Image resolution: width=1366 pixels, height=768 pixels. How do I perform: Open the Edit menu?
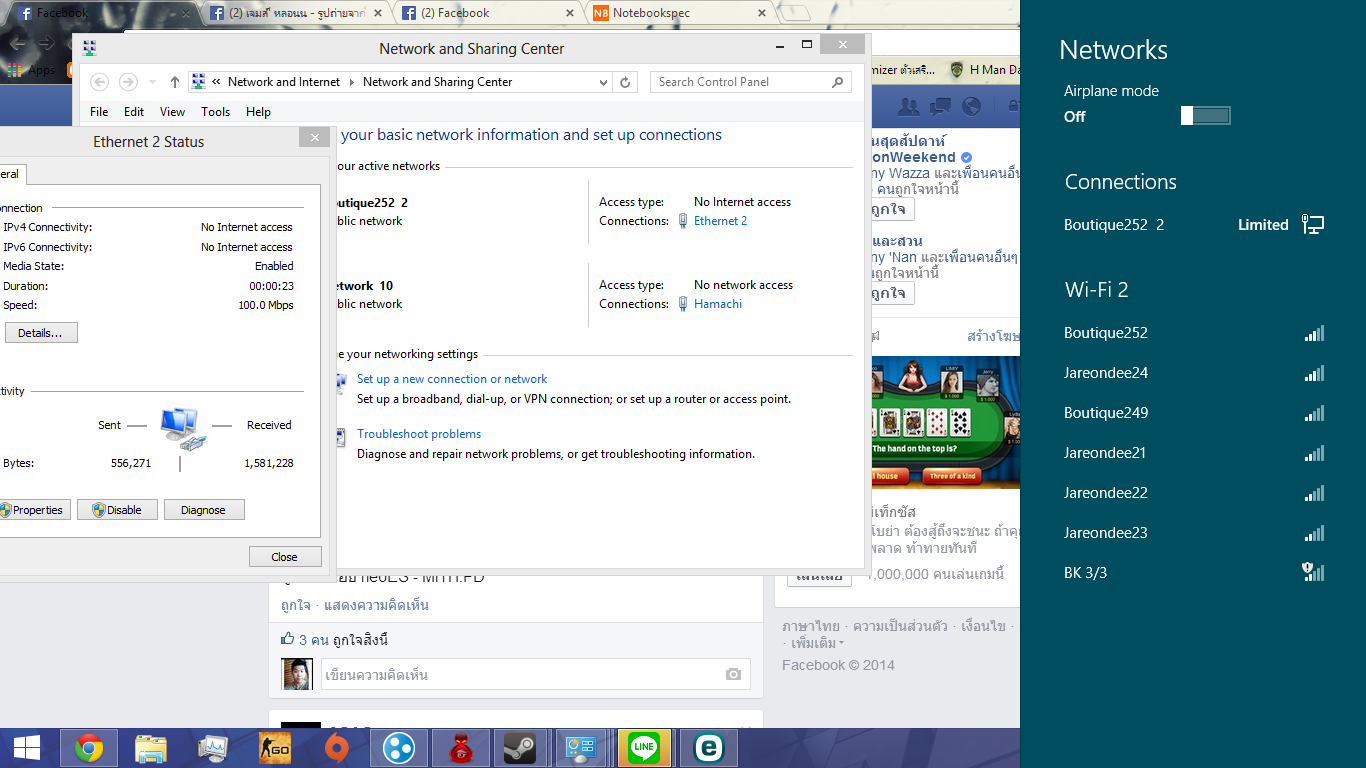point(134,112)
